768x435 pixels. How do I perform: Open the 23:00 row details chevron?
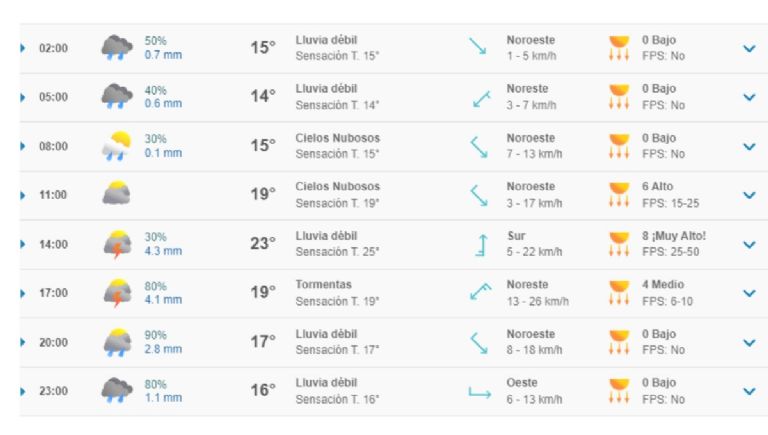tap(749, 391)
